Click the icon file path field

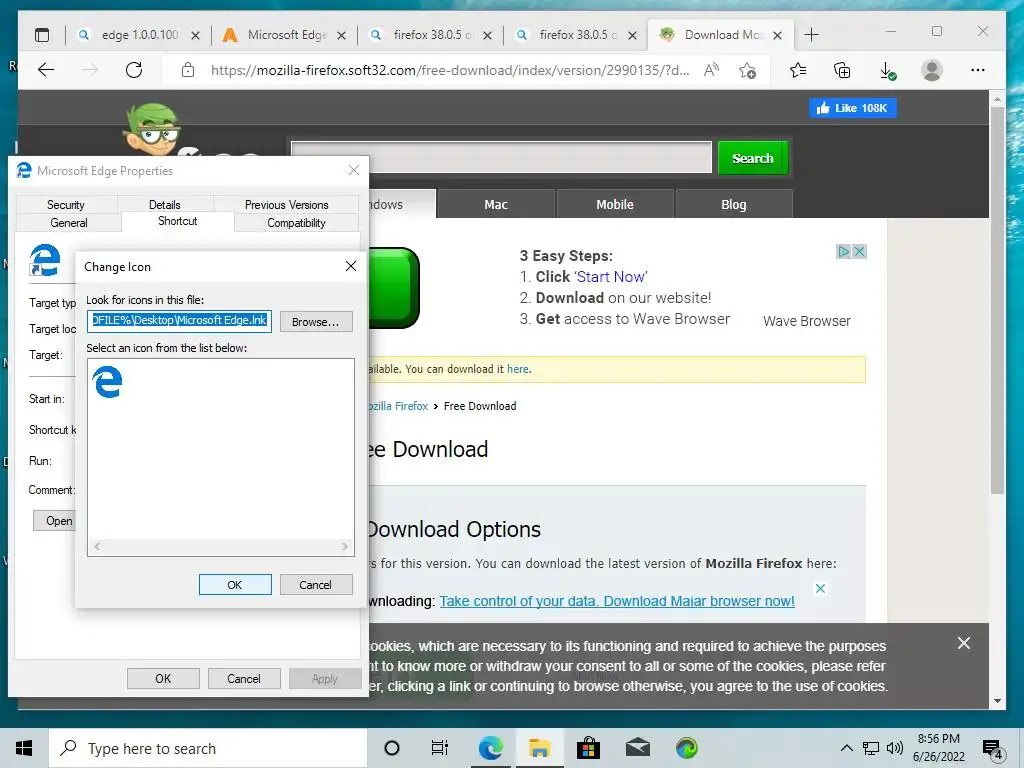[179, 321]
